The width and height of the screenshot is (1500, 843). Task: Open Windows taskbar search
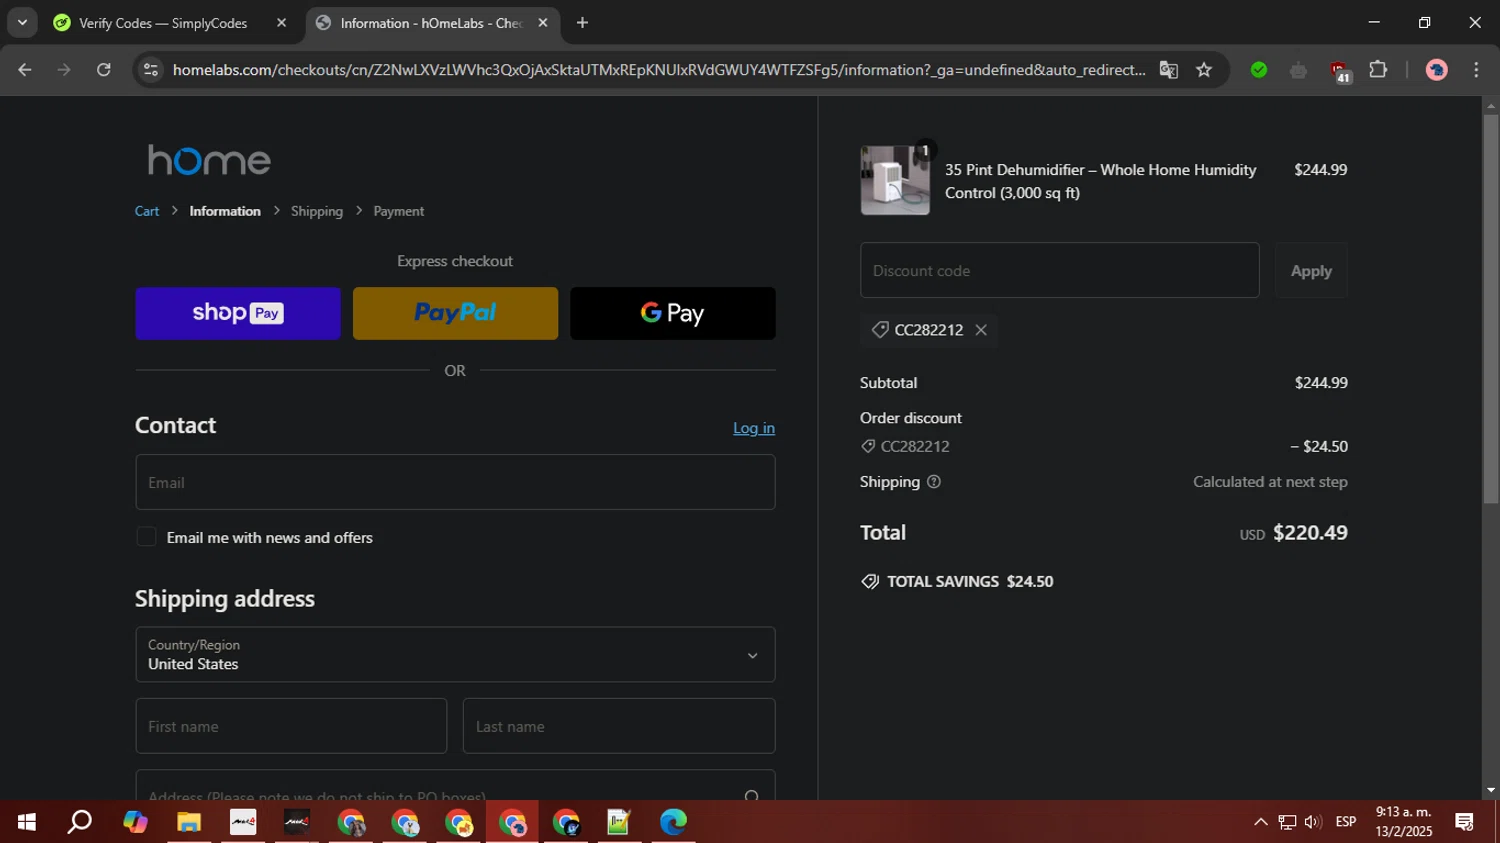click(80, 822)
